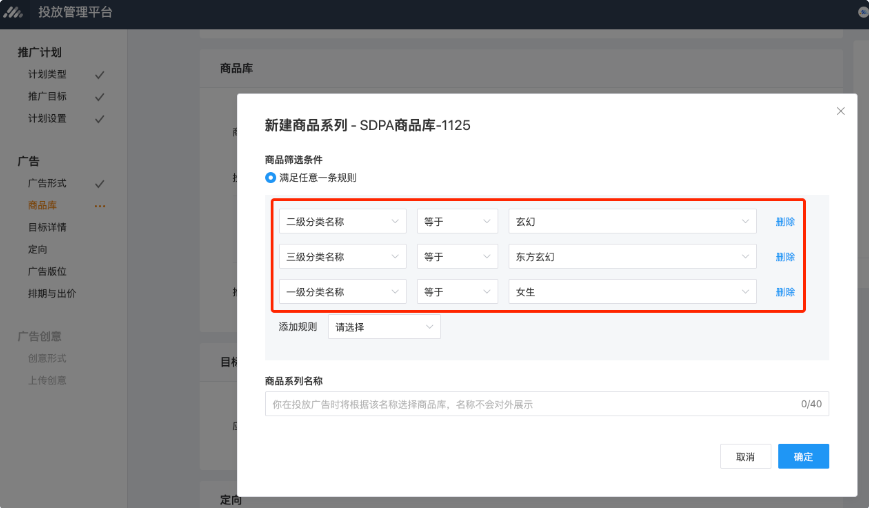The width and height of the screenshot is (869, 508).
Task: Open the 等于 operator dropdown in 二级分类名称 row
Action: pos(457,222)
